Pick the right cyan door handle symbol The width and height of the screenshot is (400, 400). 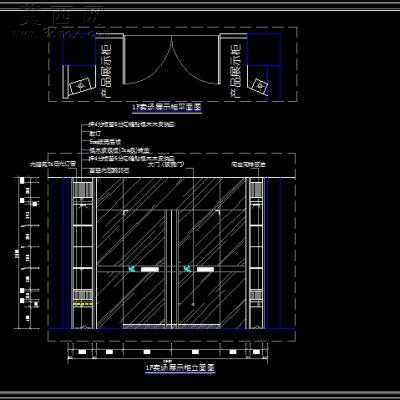[188, 269]
